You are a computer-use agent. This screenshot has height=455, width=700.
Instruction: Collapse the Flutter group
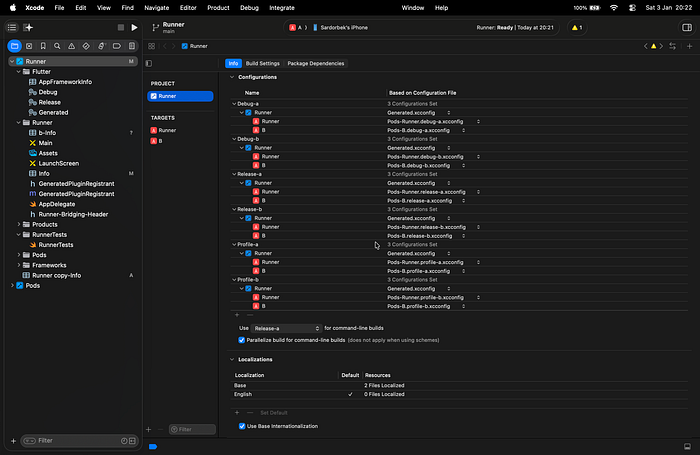point(19,72)
